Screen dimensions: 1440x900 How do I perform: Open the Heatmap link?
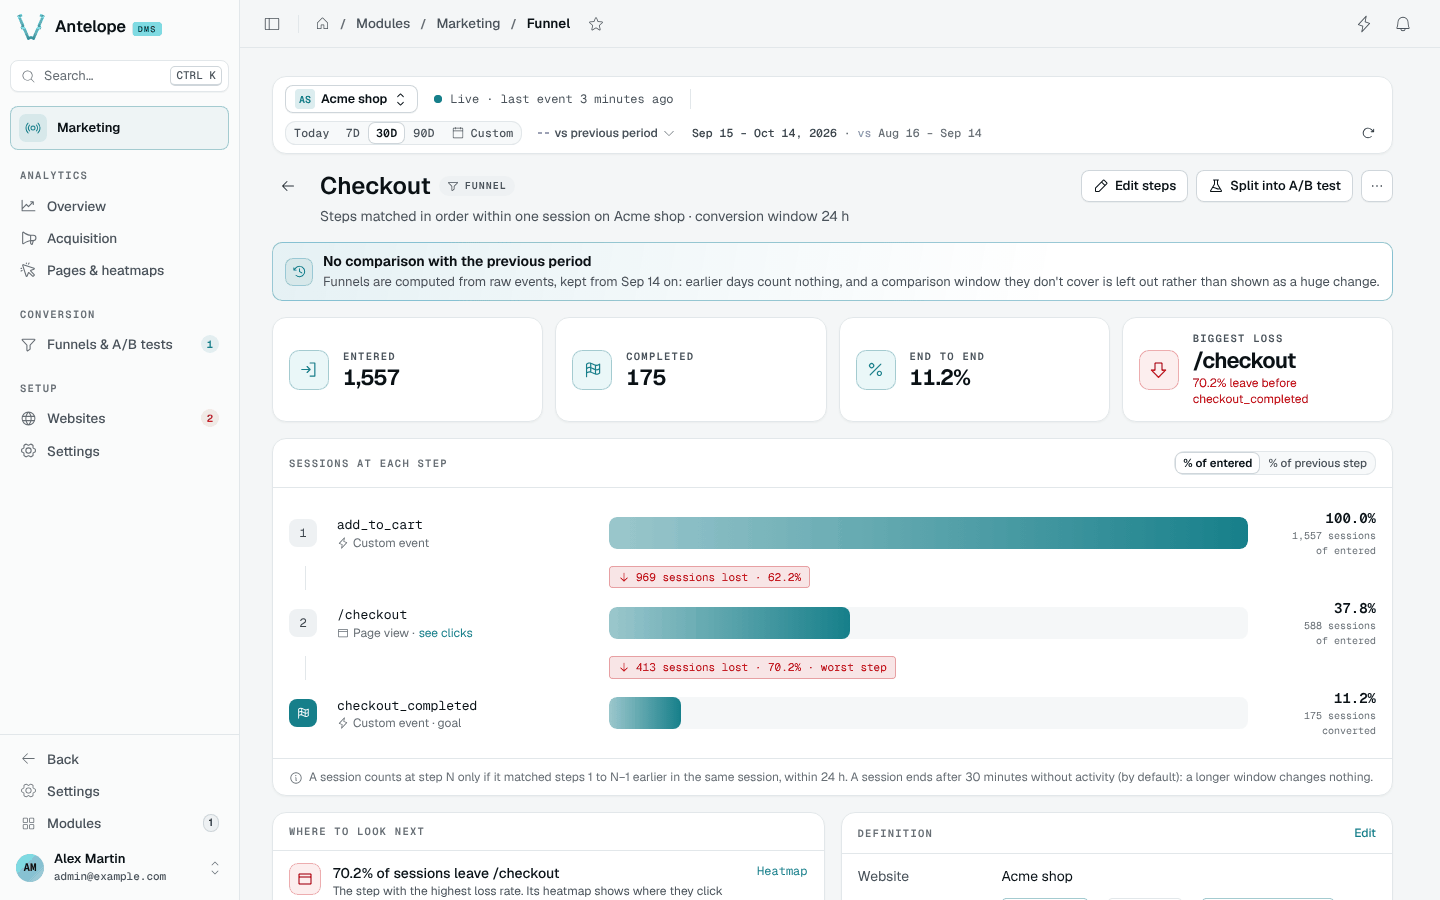point(782,872)
